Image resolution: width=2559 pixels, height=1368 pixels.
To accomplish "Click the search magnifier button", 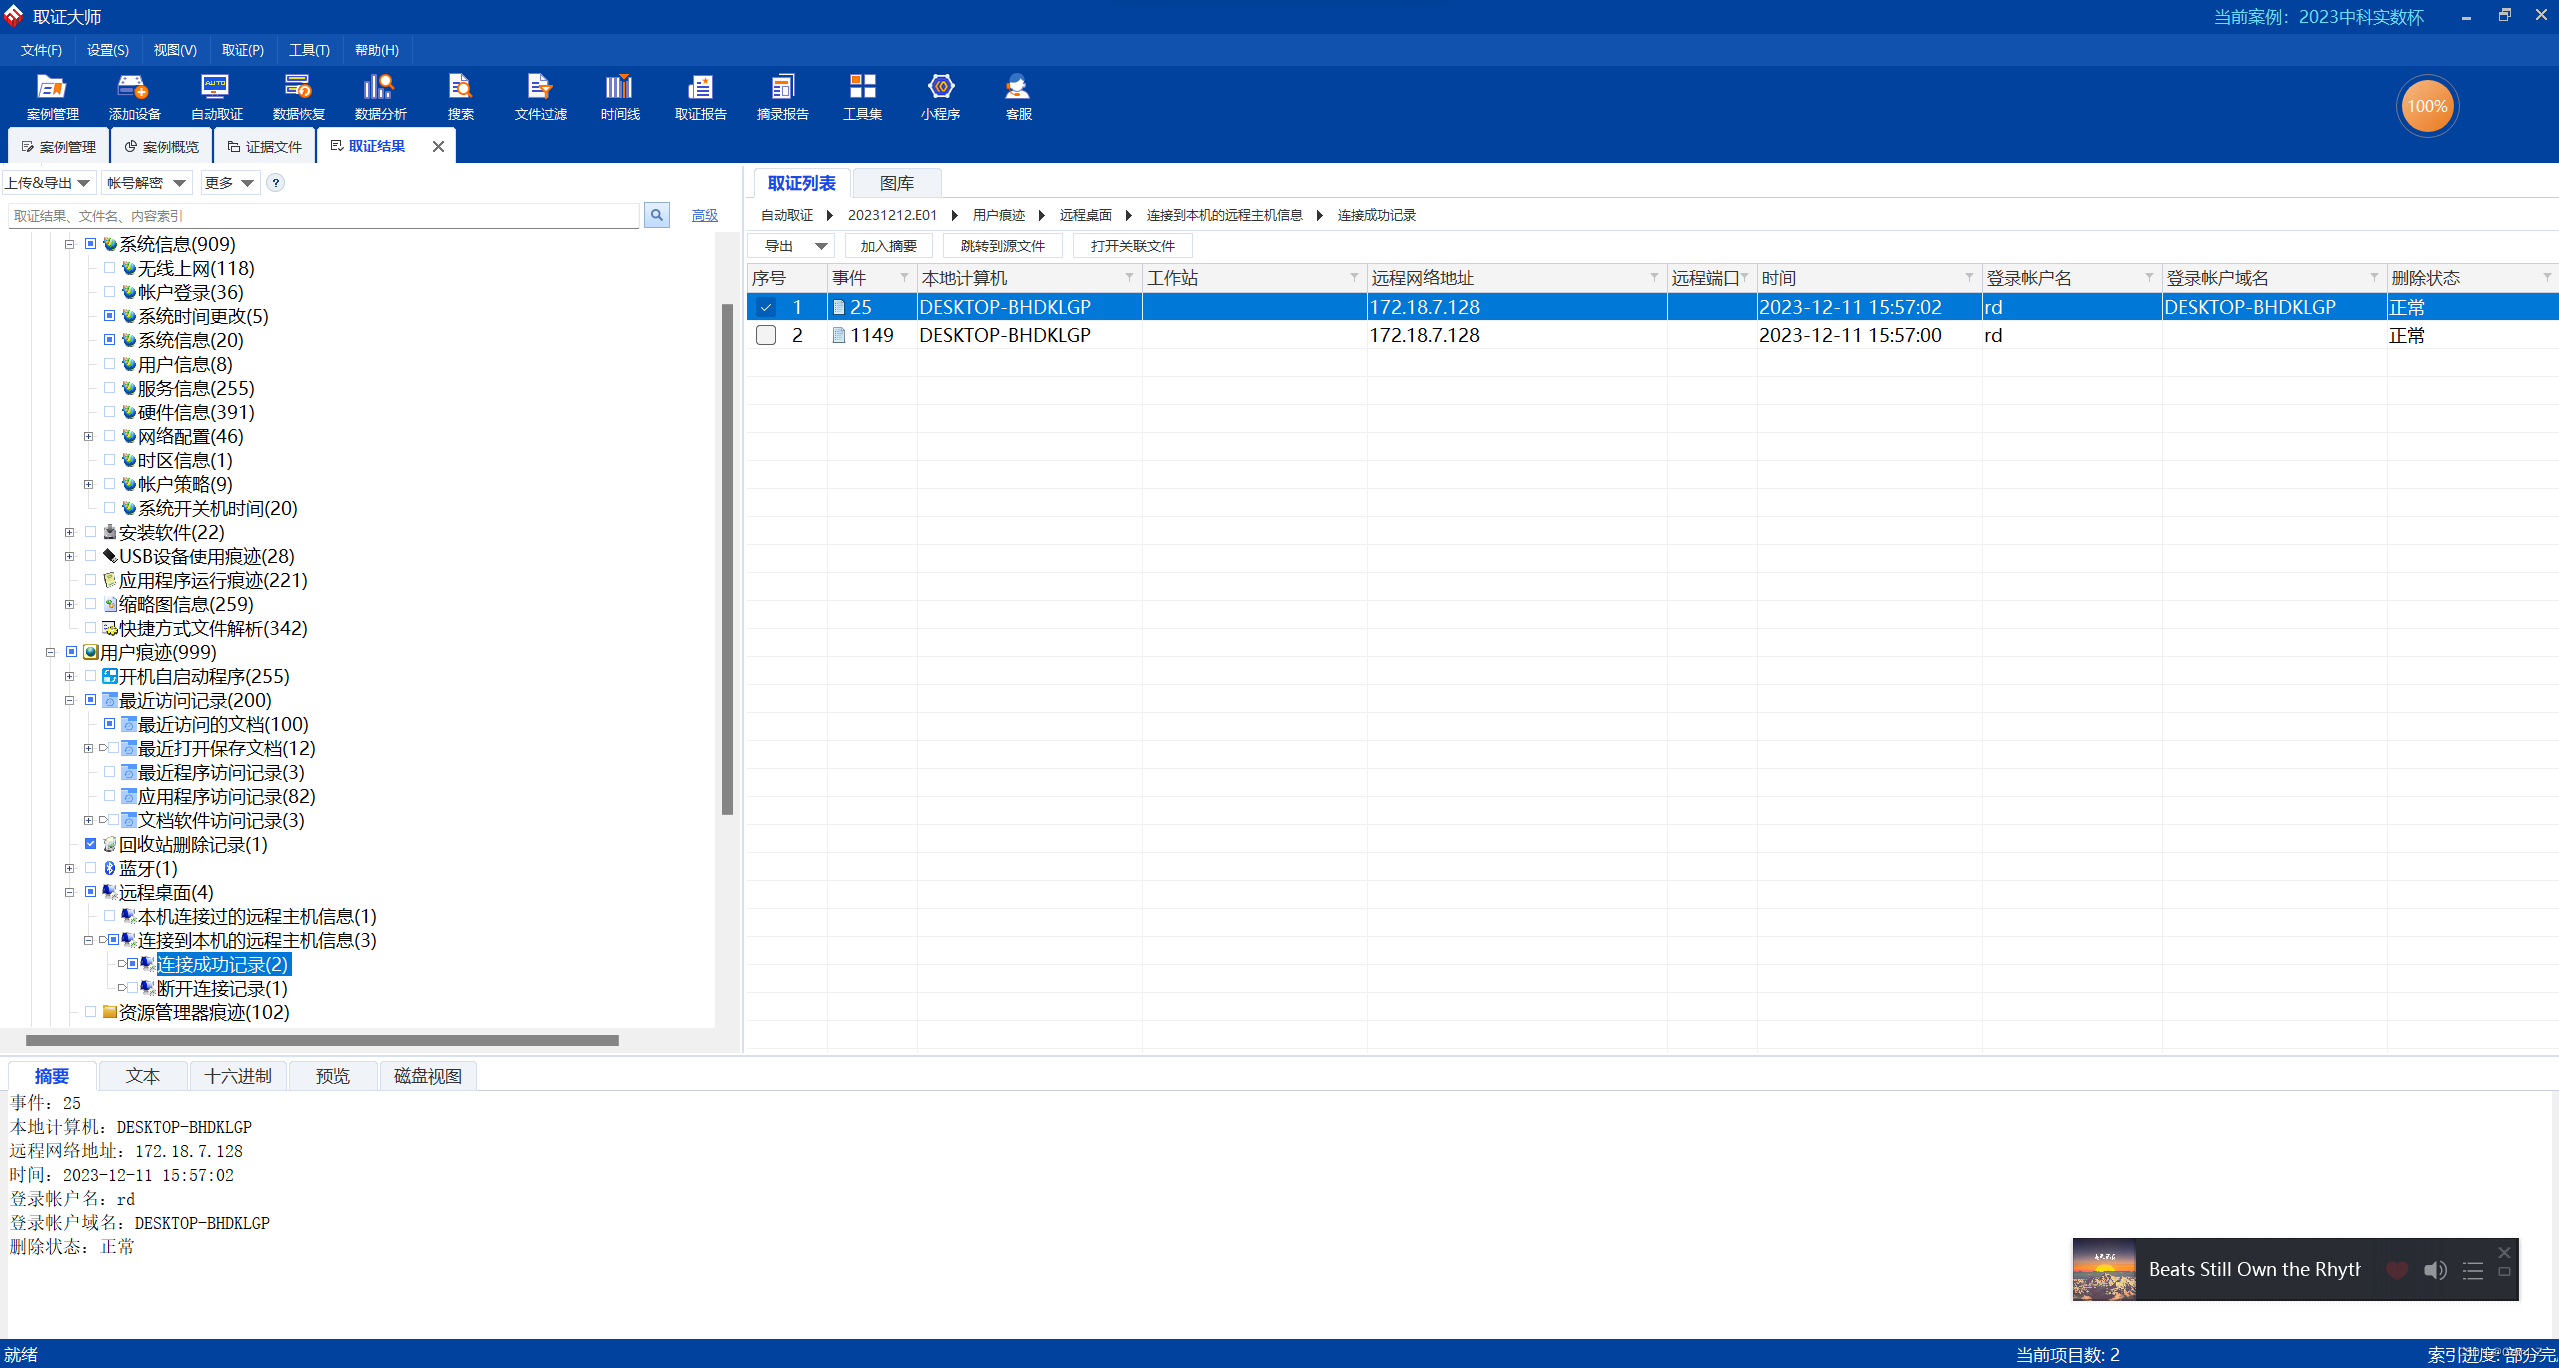I will coord(657,215).
